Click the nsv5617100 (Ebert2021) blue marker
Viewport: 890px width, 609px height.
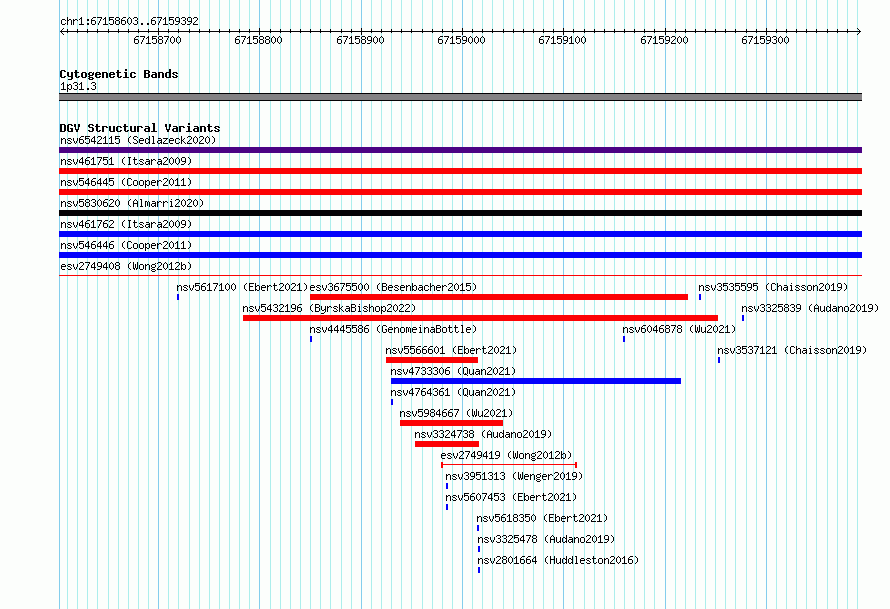[x=178, y=297]
